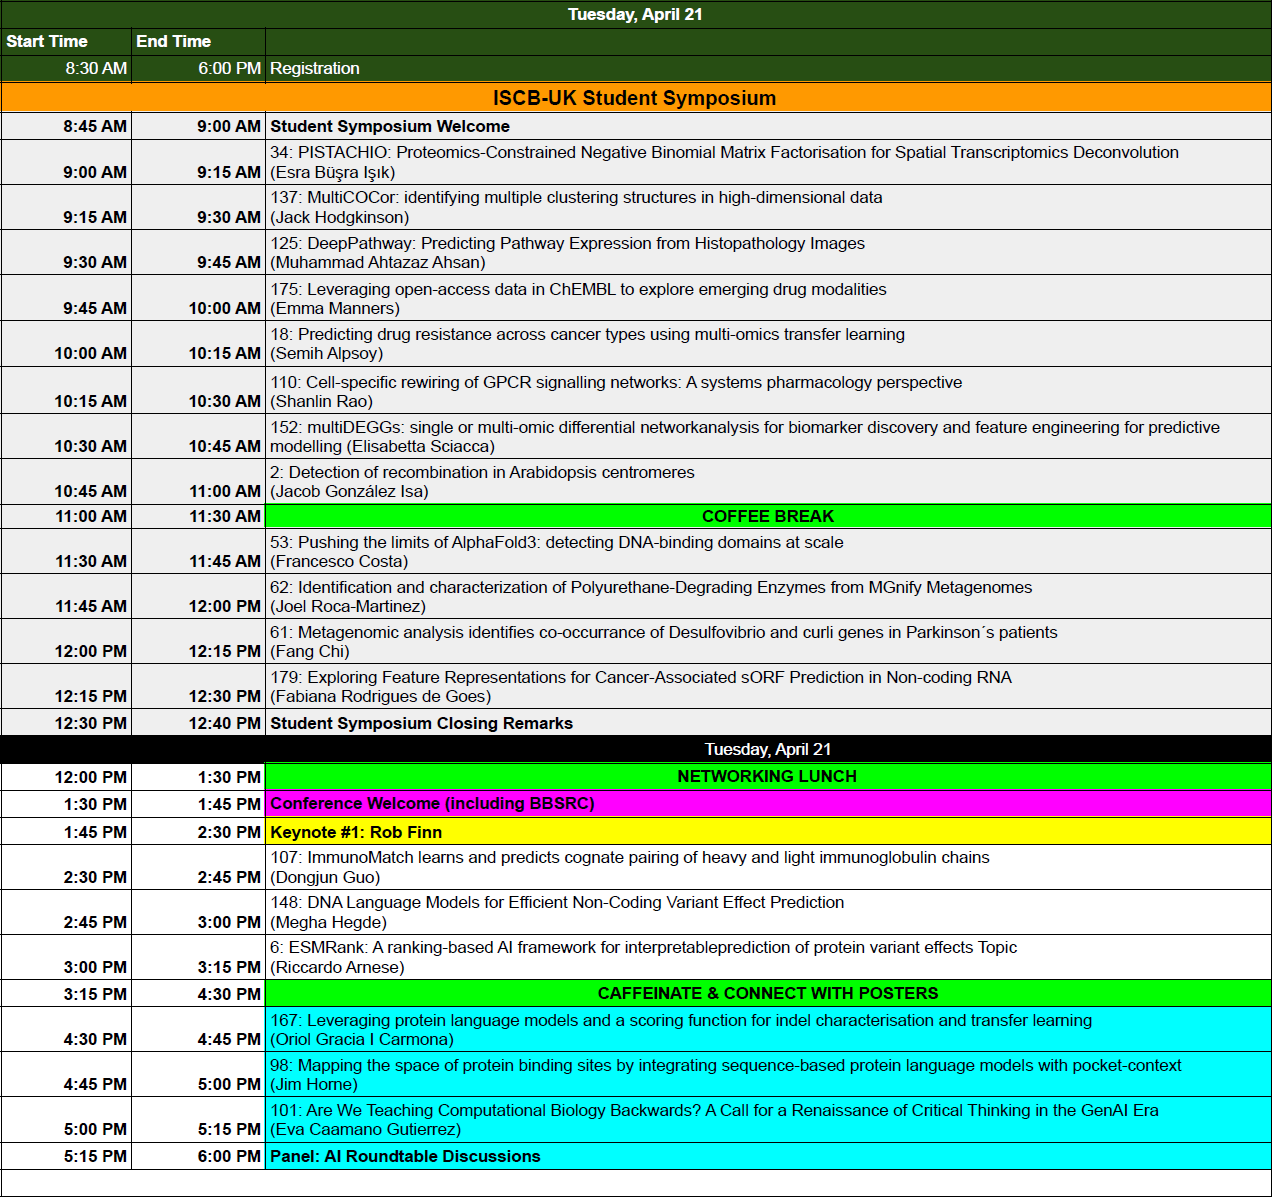Click the End Time column header

pyautogui.click(x=174, y=41)
